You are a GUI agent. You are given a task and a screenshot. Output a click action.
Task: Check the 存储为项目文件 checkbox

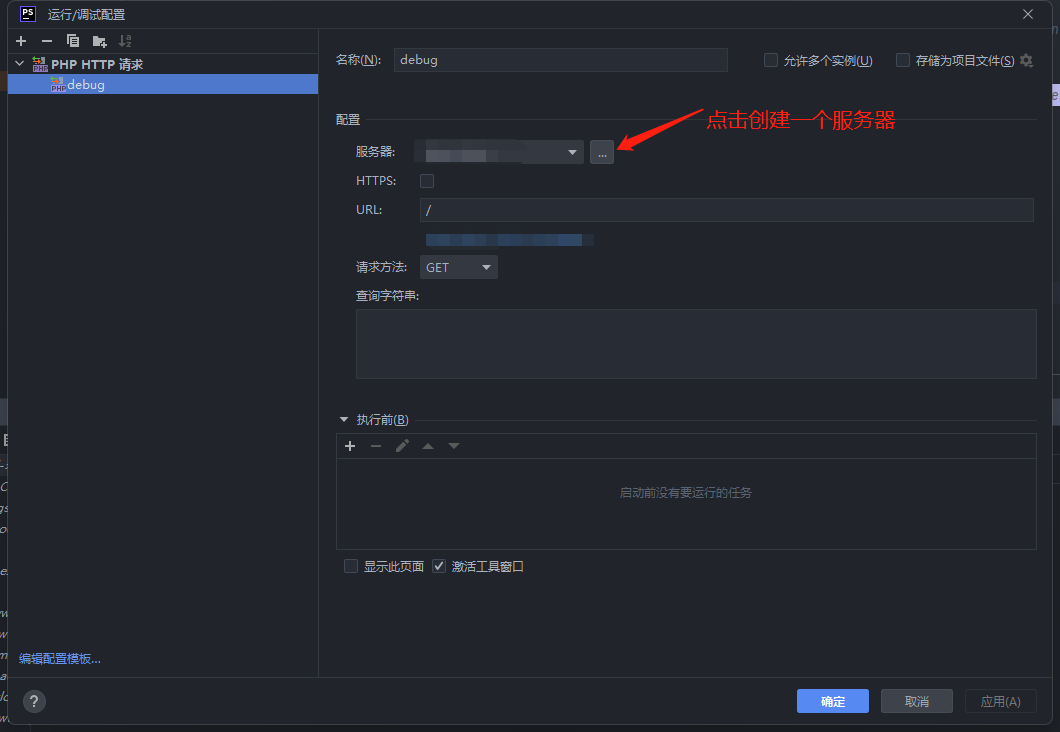pyautogui.click(x=902, y=60)
